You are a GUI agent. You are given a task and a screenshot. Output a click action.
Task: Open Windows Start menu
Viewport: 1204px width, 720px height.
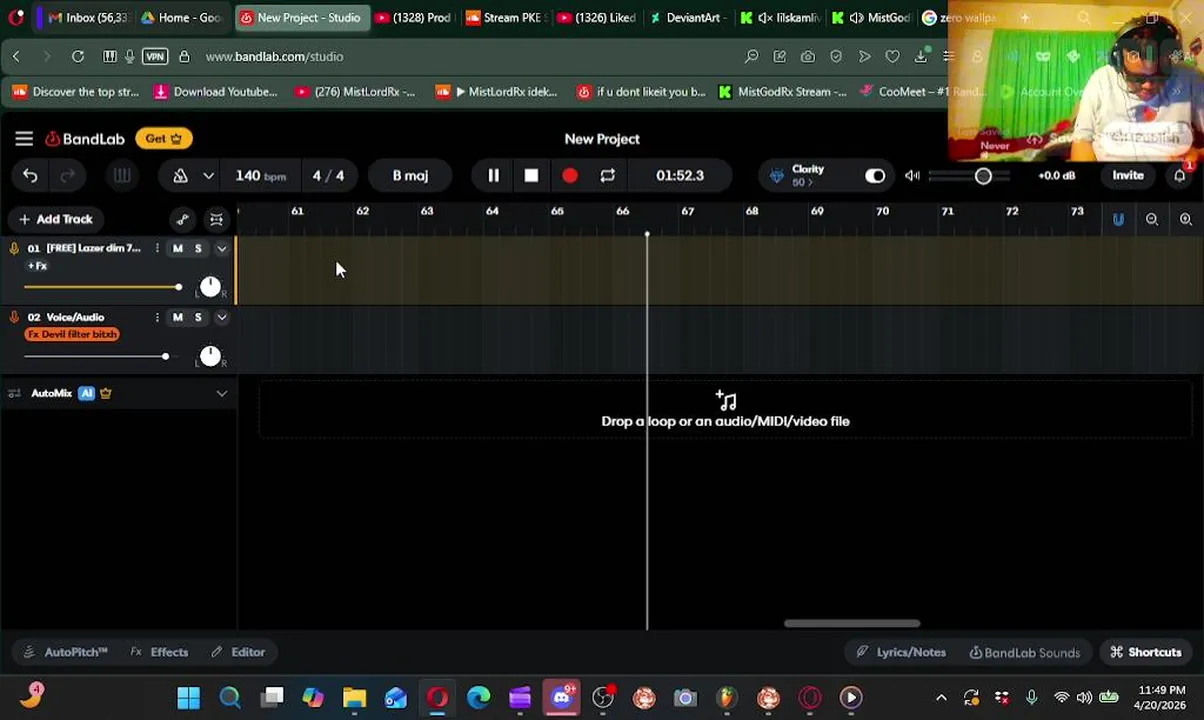pyautogui.click(x=188, y=698)
